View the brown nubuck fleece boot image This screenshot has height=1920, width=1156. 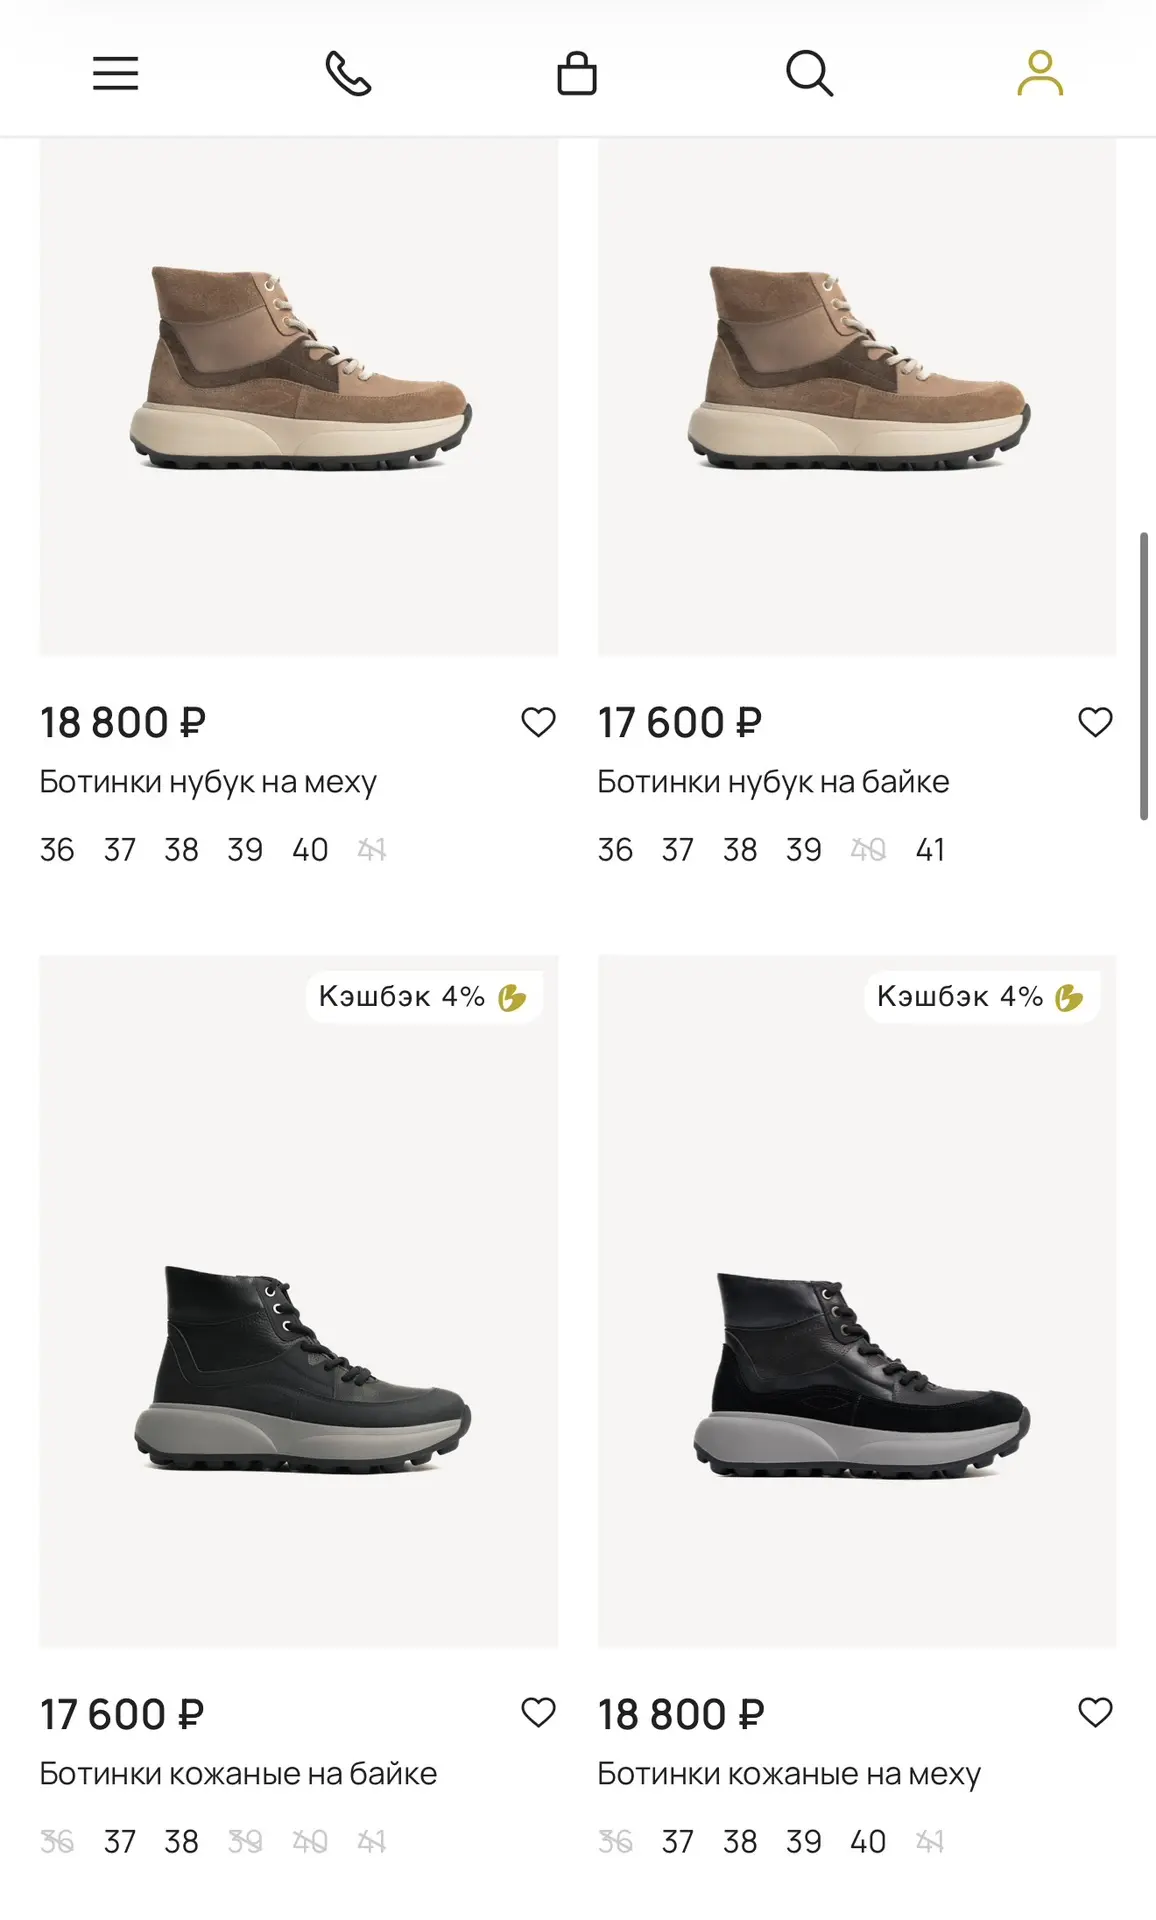point(857,397)
